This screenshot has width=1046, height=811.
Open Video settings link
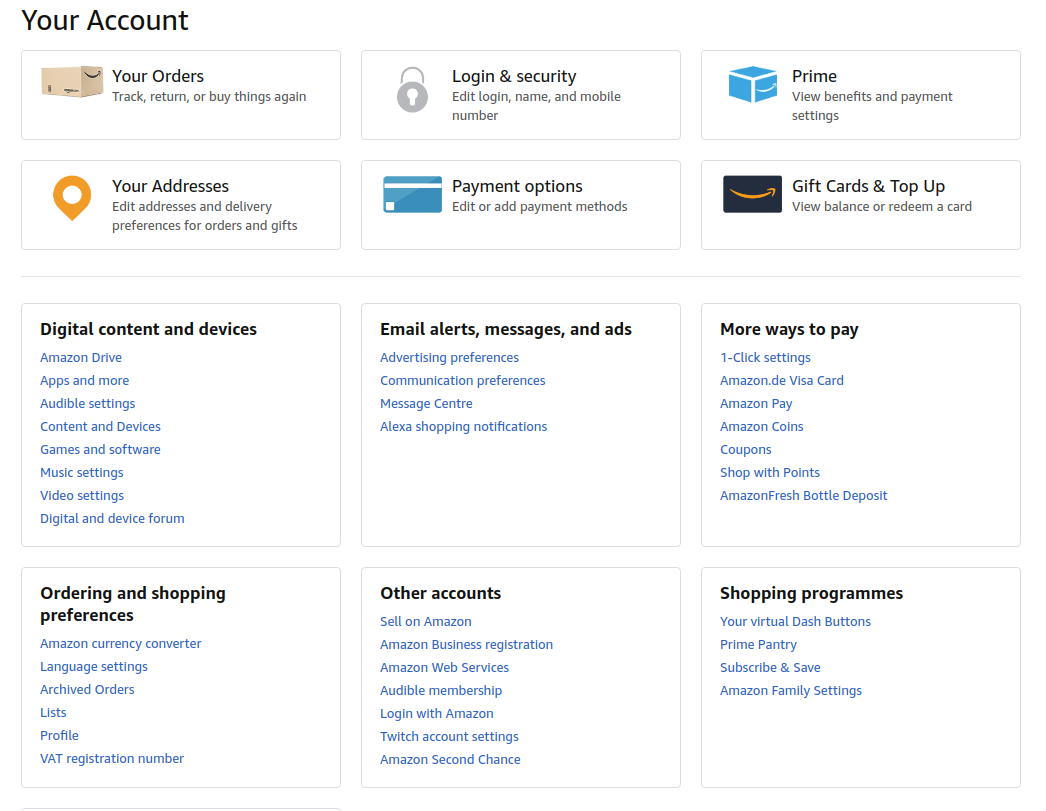(82, 496)
